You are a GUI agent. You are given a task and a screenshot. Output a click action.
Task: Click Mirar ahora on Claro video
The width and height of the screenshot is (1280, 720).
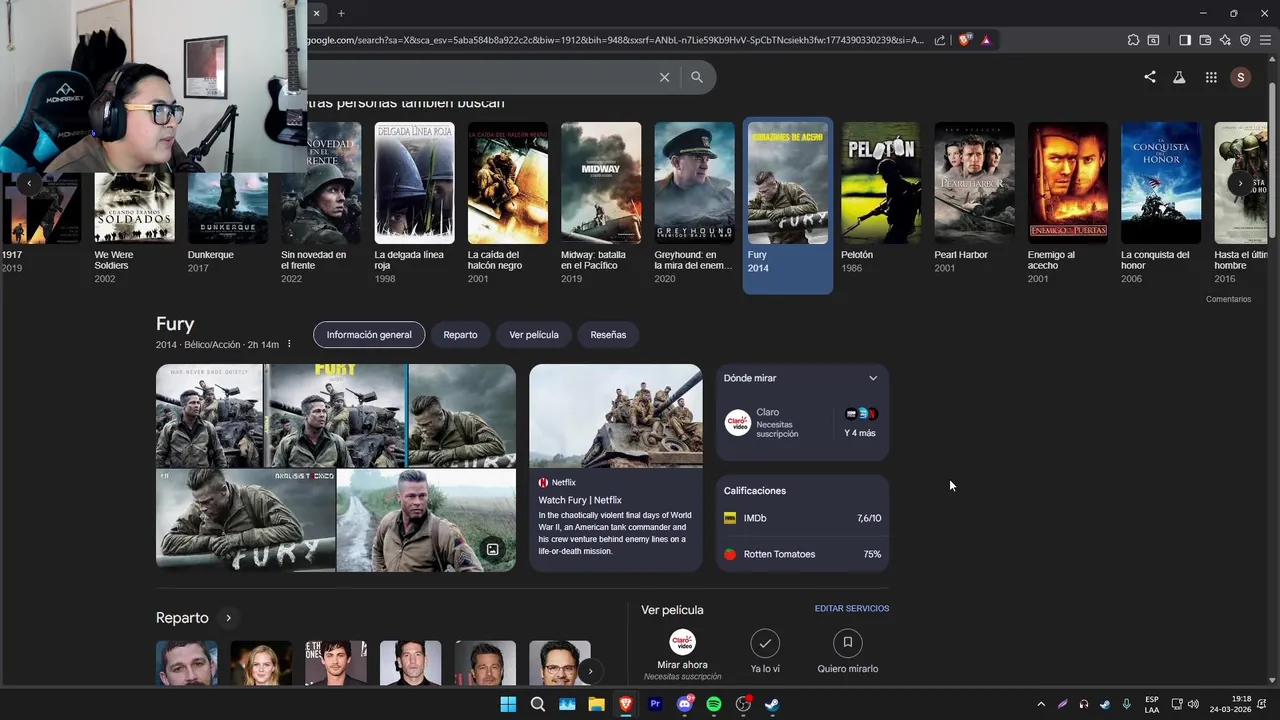682,655
